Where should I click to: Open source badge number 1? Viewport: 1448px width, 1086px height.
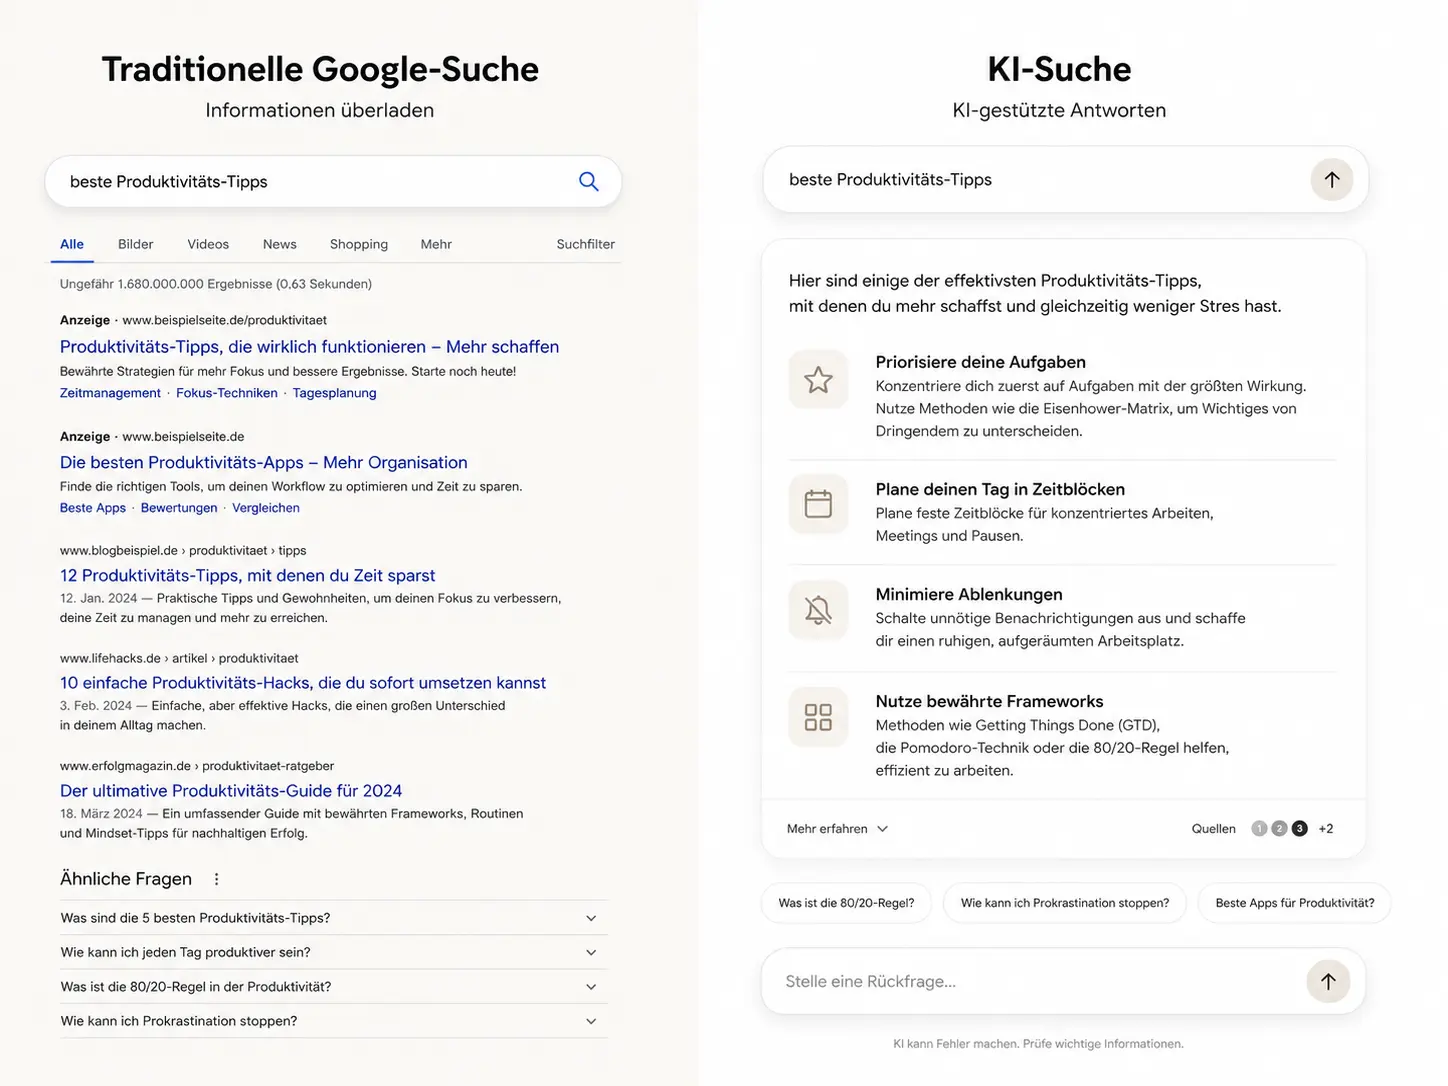(1259, 828)
